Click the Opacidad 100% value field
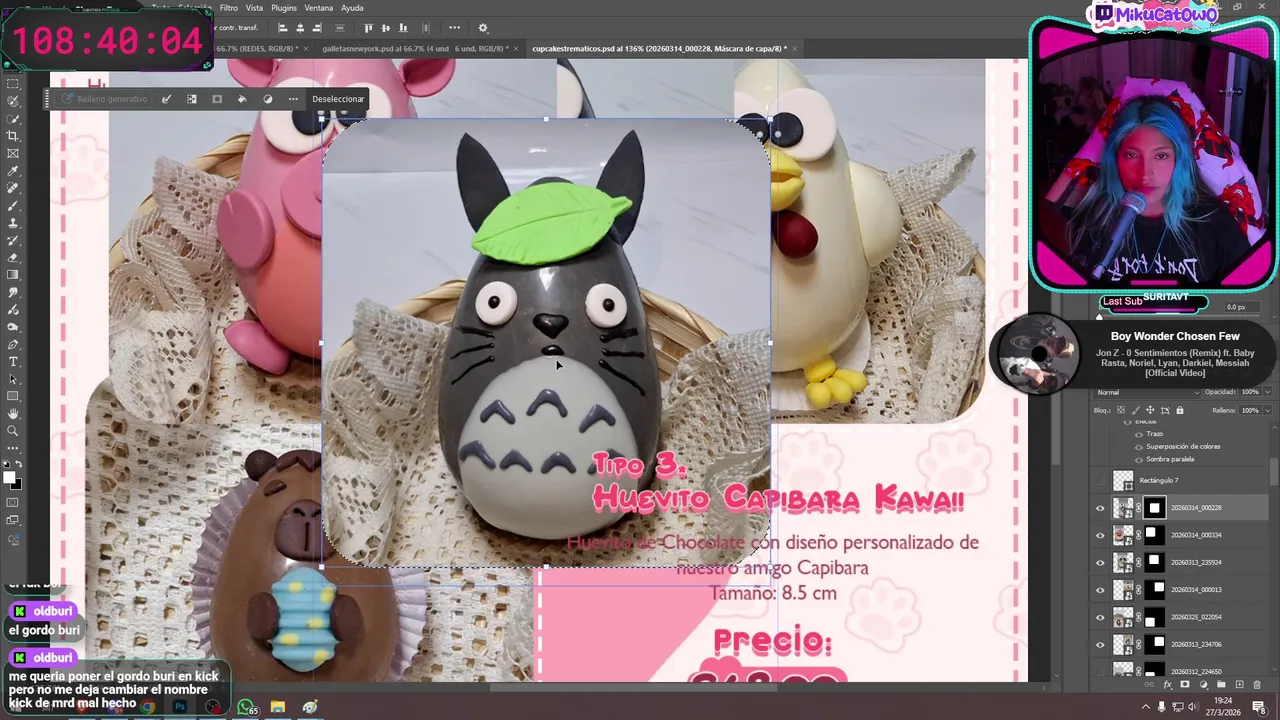This screenshot has width=1280, height=720. point(1249,392)
